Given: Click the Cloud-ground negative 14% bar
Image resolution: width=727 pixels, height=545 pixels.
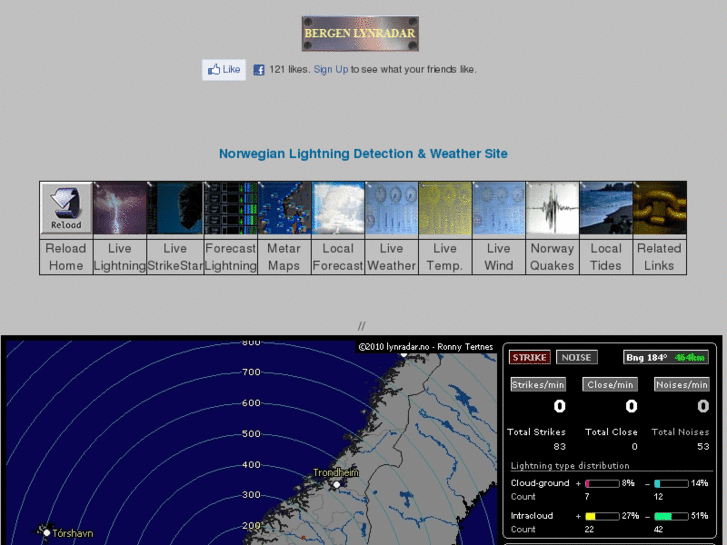Looking at the screenshot, I should point(671,484).
